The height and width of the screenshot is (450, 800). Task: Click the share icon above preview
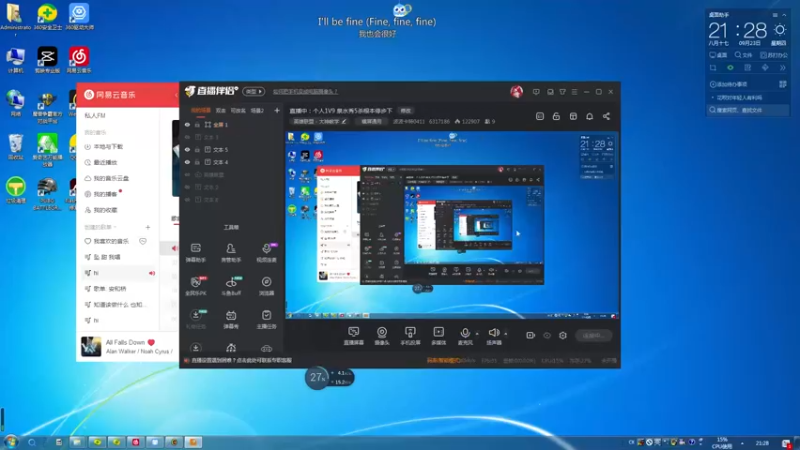pyautogui.click(x=606, y=116)
